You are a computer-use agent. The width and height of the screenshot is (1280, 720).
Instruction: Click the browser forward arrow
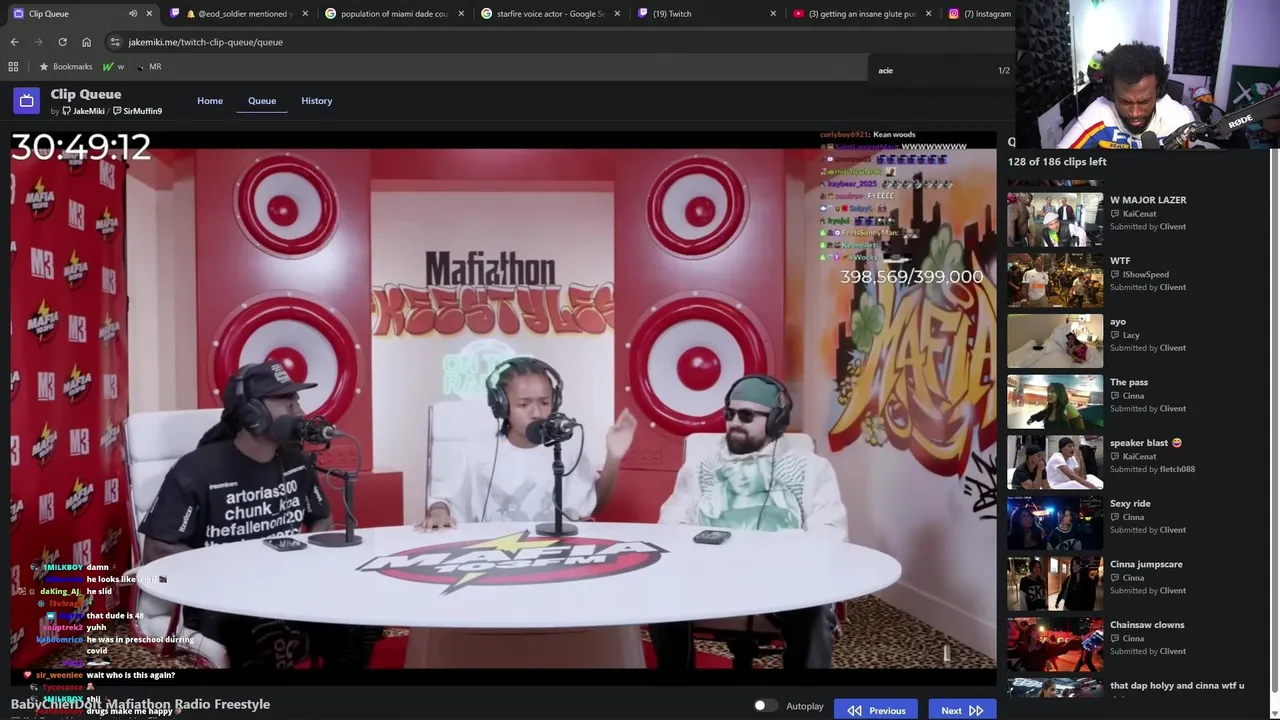pyautogui.click(x=38, y=42)
